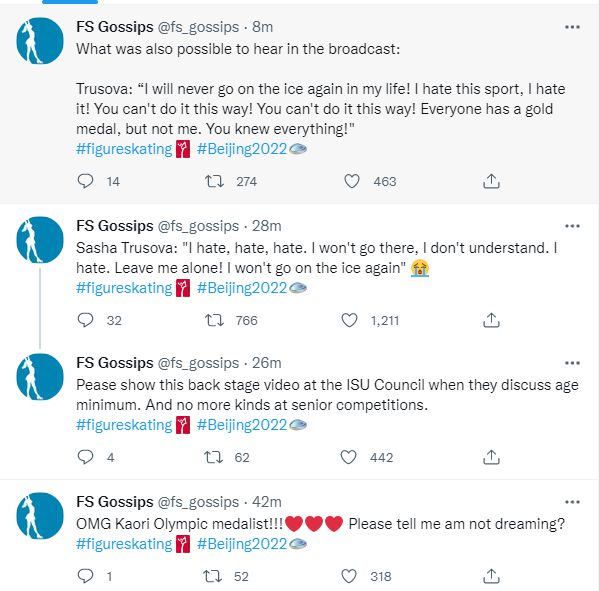599x591 pixels.
Task: Reply to the 8m Trusova broadcast tweet
Action: tap(85, 181)
